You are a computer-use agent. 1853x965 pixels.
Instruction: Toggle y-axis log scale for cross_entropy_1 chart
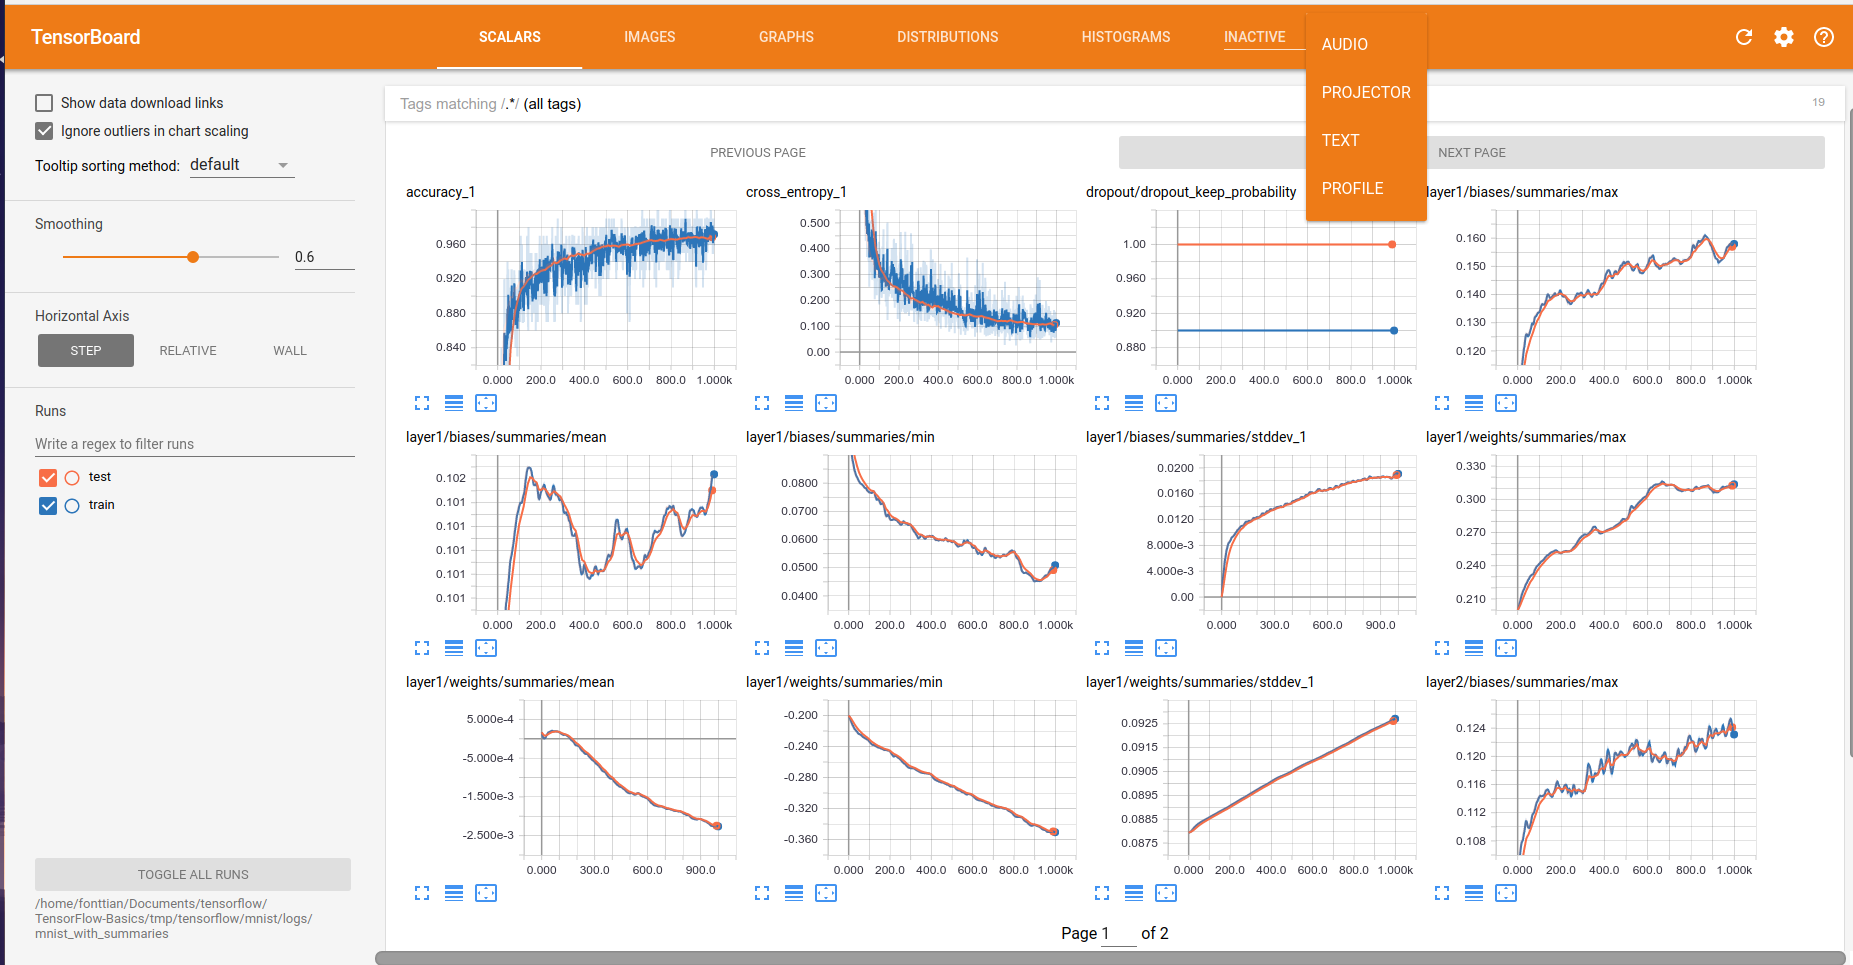(x=794, y=403)
